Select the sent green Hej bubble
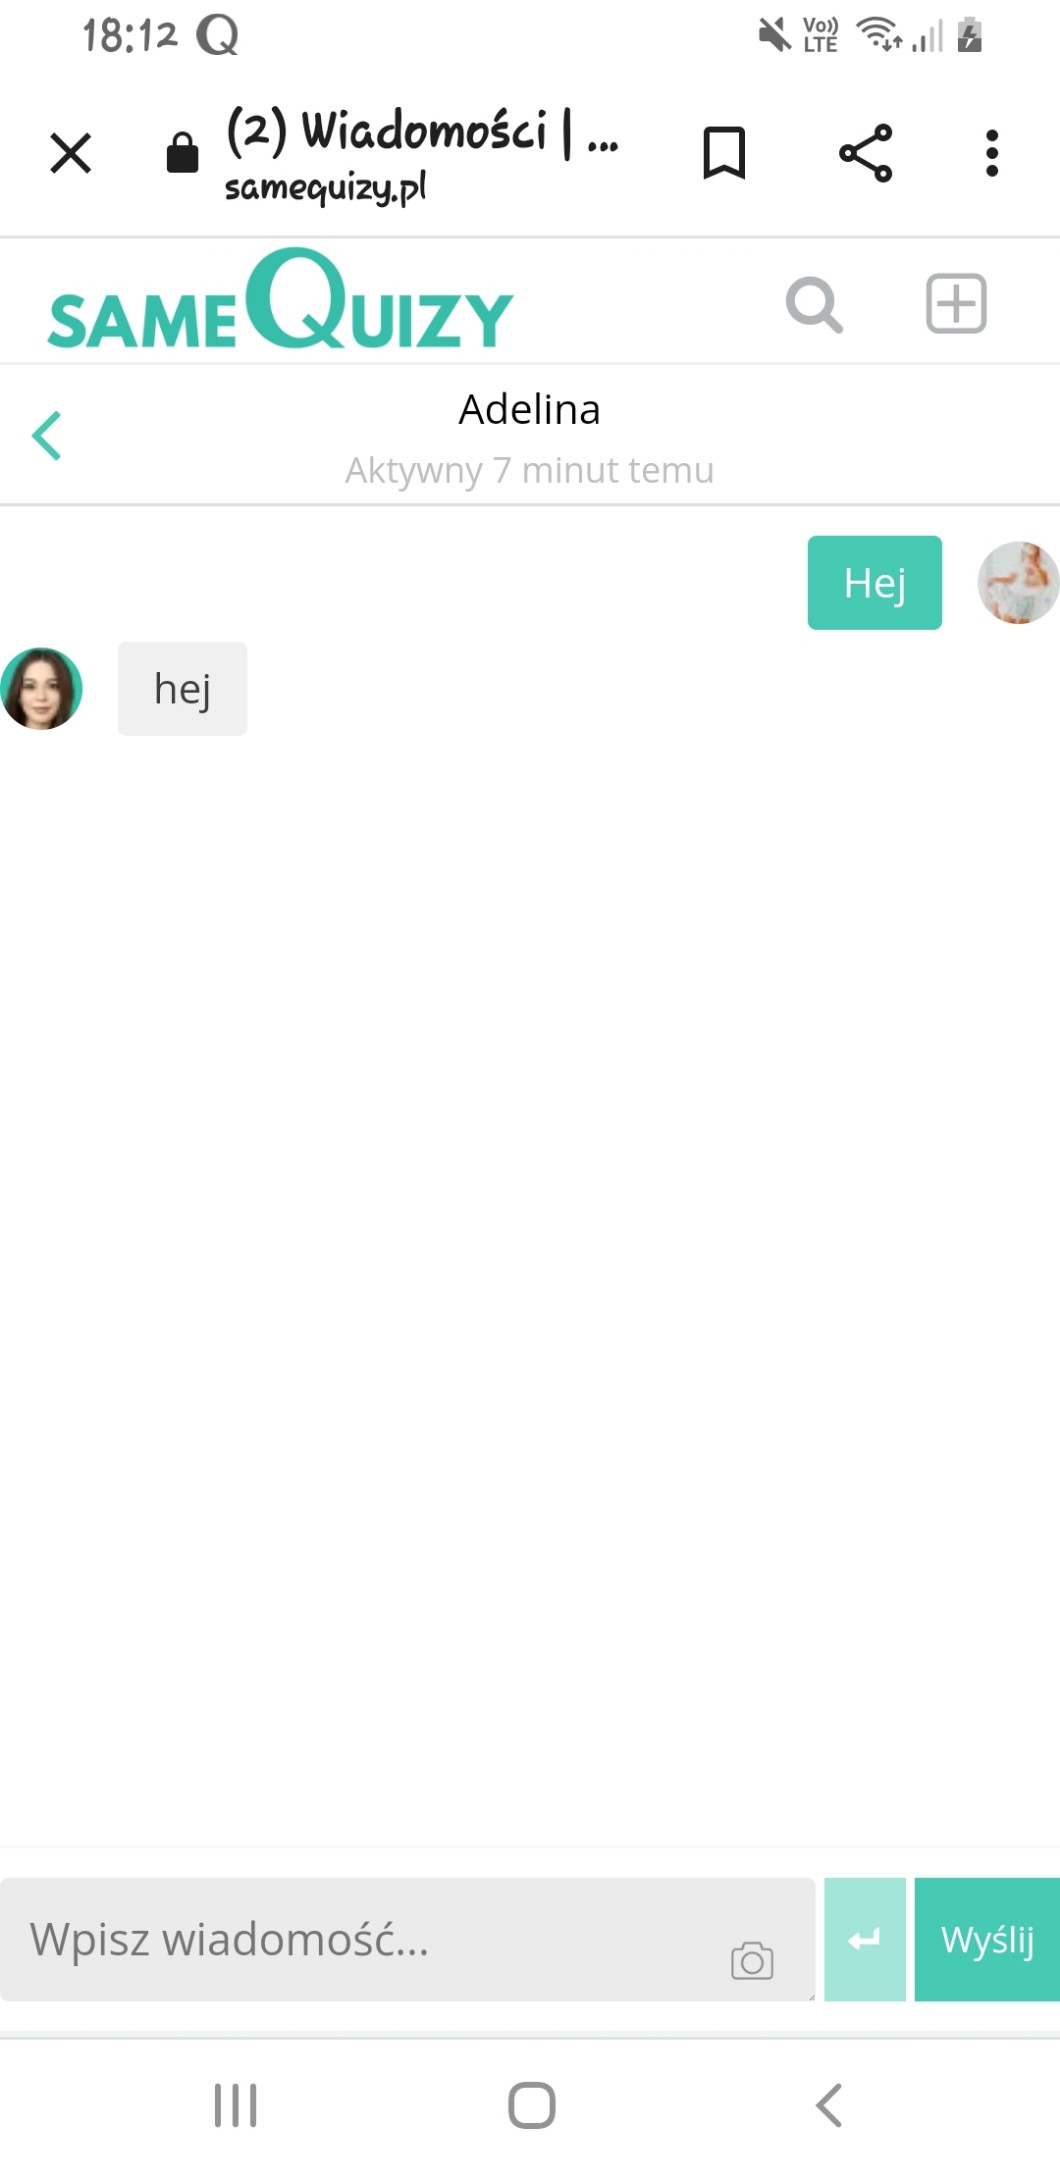This screenshot has width=1060, height=2178. pyautogui.click(x=875, y=583)
